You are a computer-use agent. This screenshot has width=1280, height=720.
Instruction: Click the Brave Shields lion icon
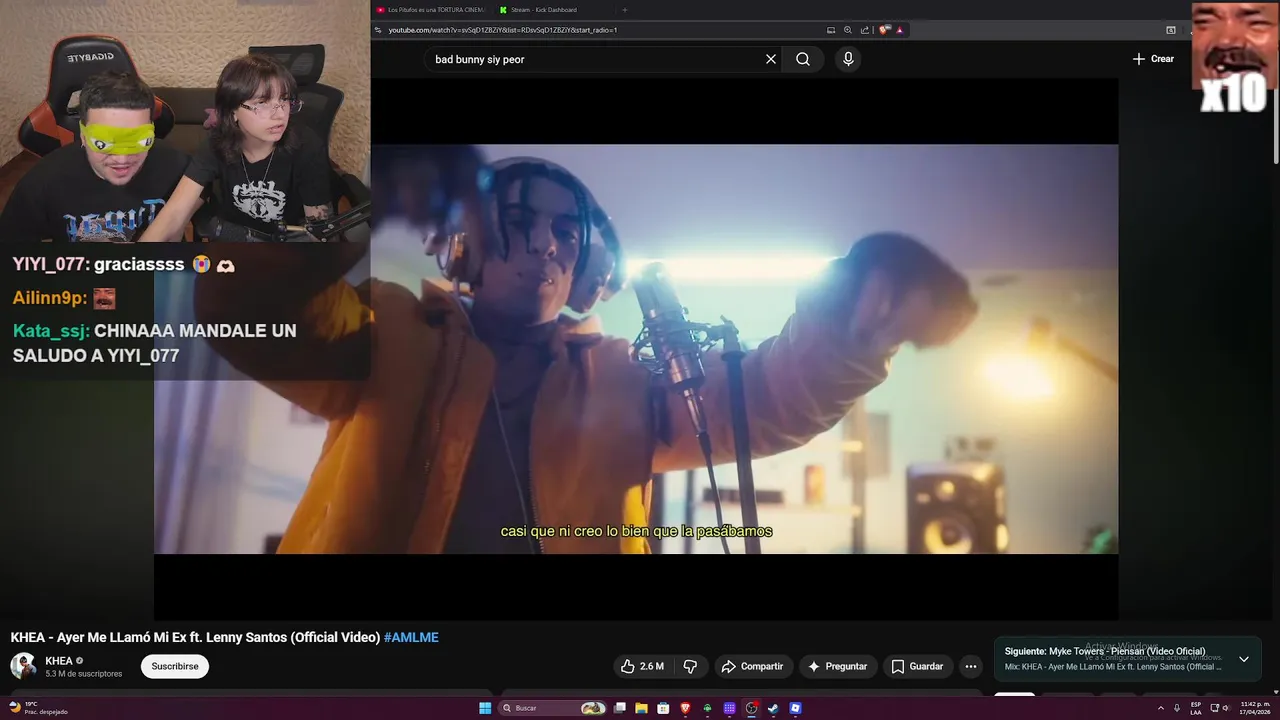coord(883,30)
